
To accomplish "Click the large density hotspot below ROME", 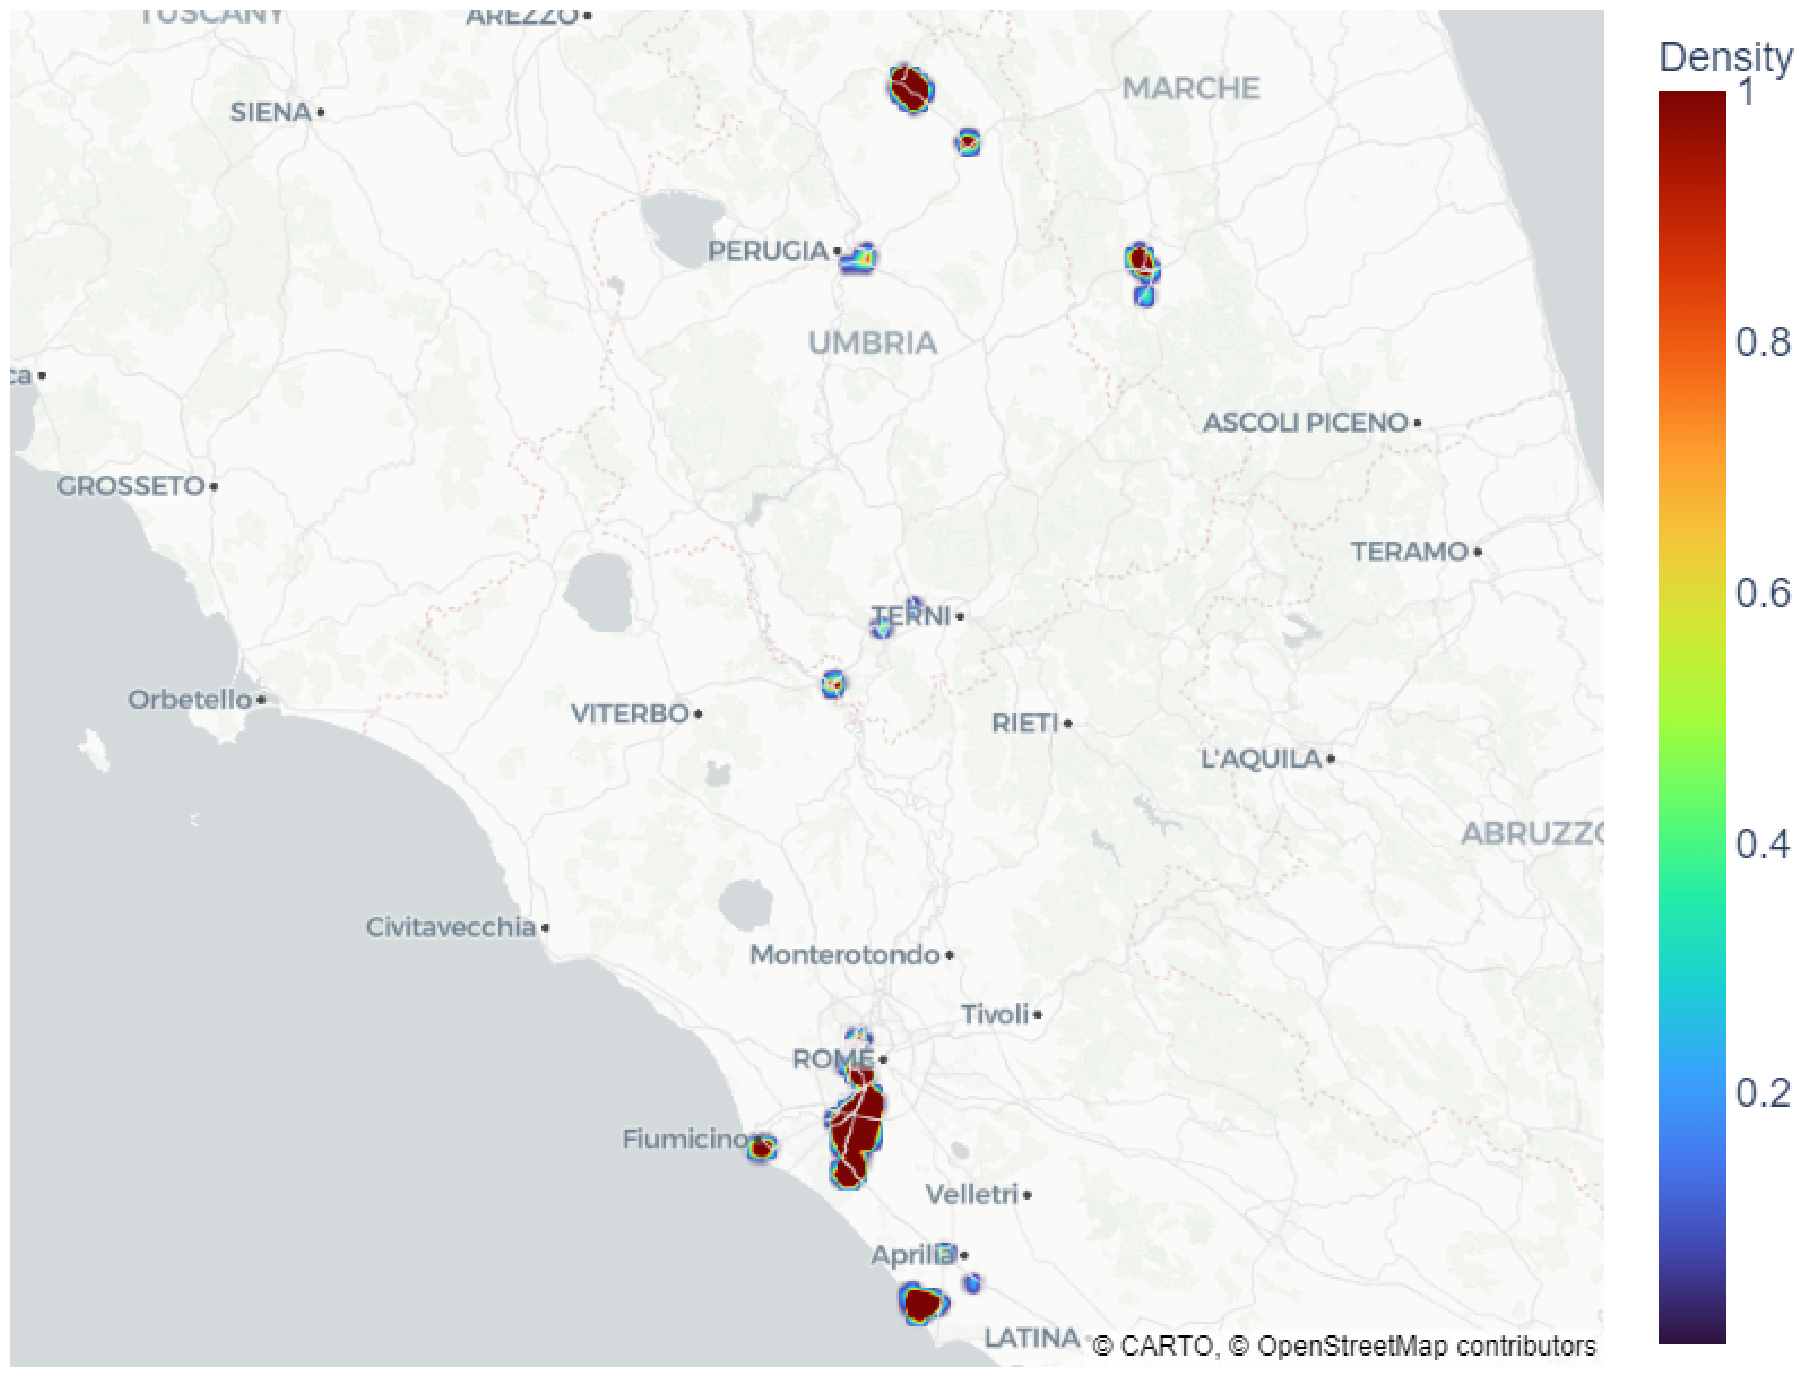I will click(x=855, y=1130).
